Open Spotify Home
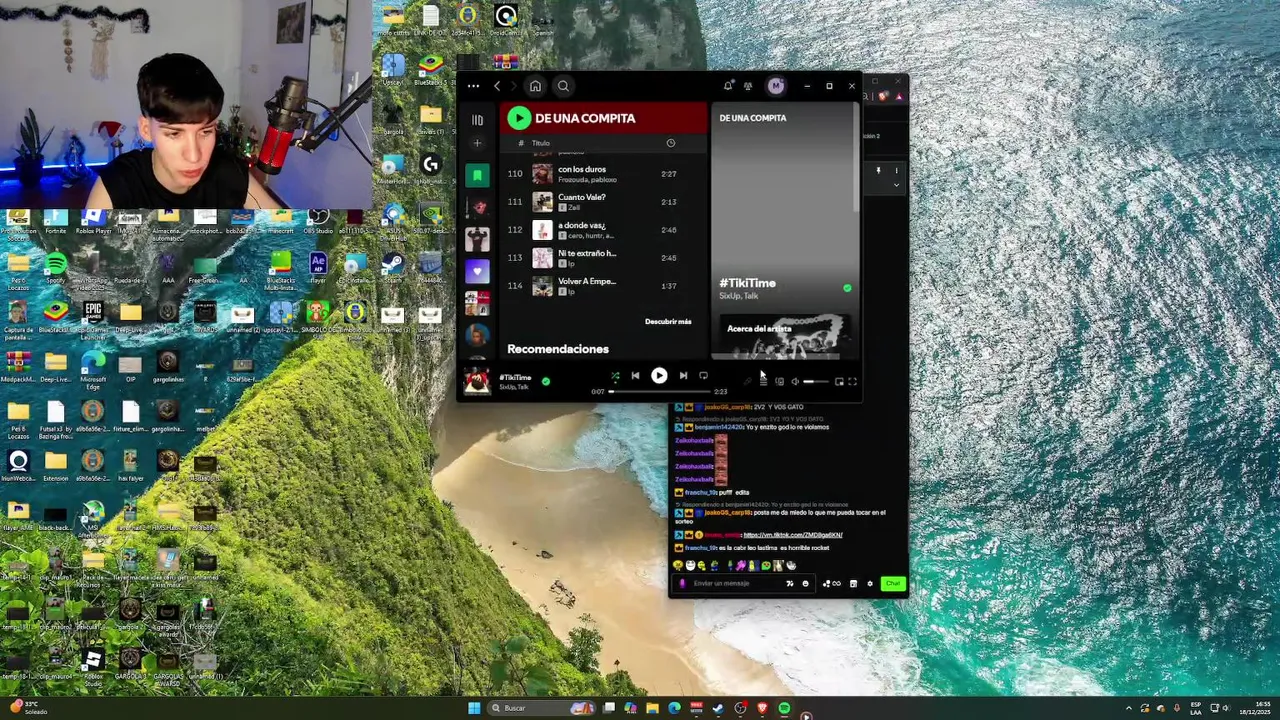 535,86
